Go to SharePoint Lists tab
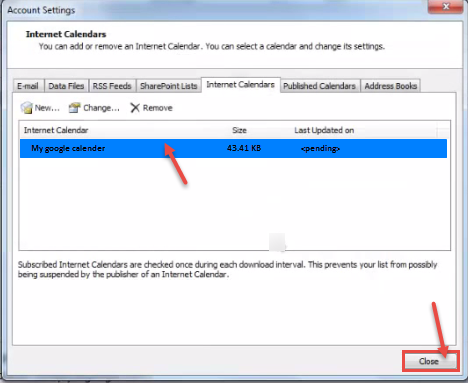Image resolution: width=468 pixels, height=383 pixels. (169, 86)
